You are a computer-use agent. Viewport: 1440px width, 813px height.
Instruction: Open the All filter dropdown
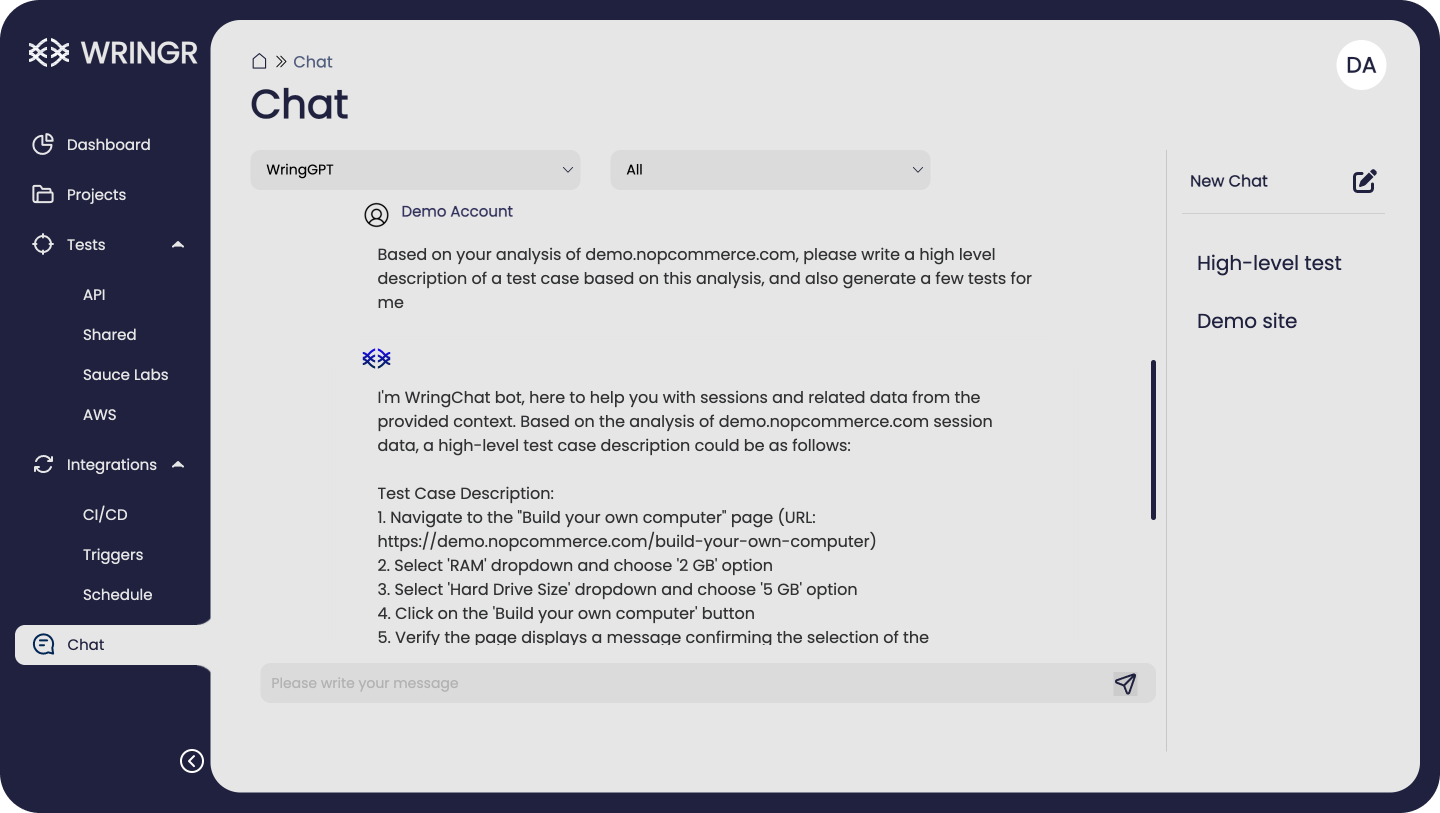770,170
